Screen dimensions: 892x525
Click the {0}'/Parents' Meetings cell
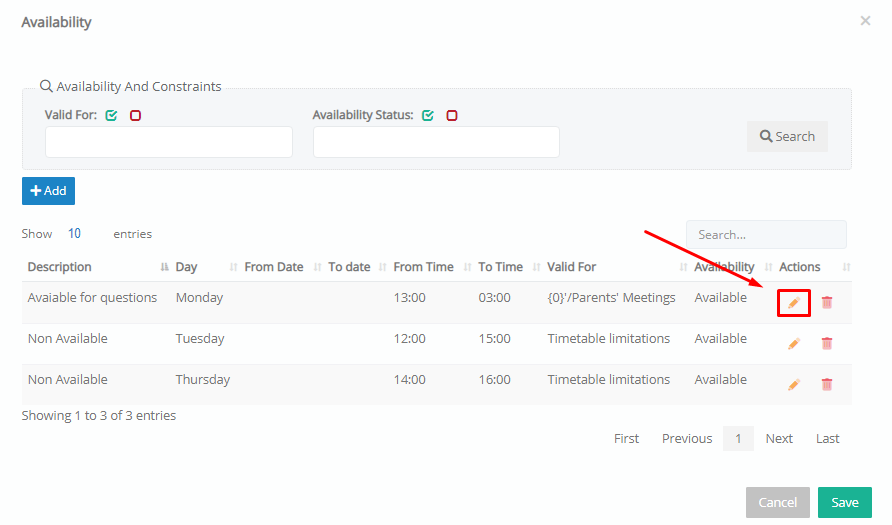[x=612, y=297]
